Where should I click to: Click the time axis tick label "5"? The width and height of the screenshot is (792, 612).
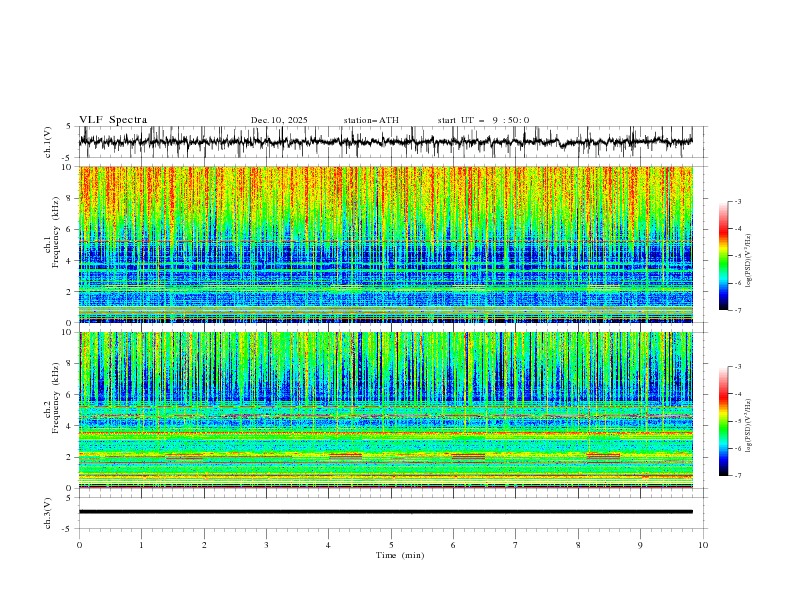pos(391,545)
